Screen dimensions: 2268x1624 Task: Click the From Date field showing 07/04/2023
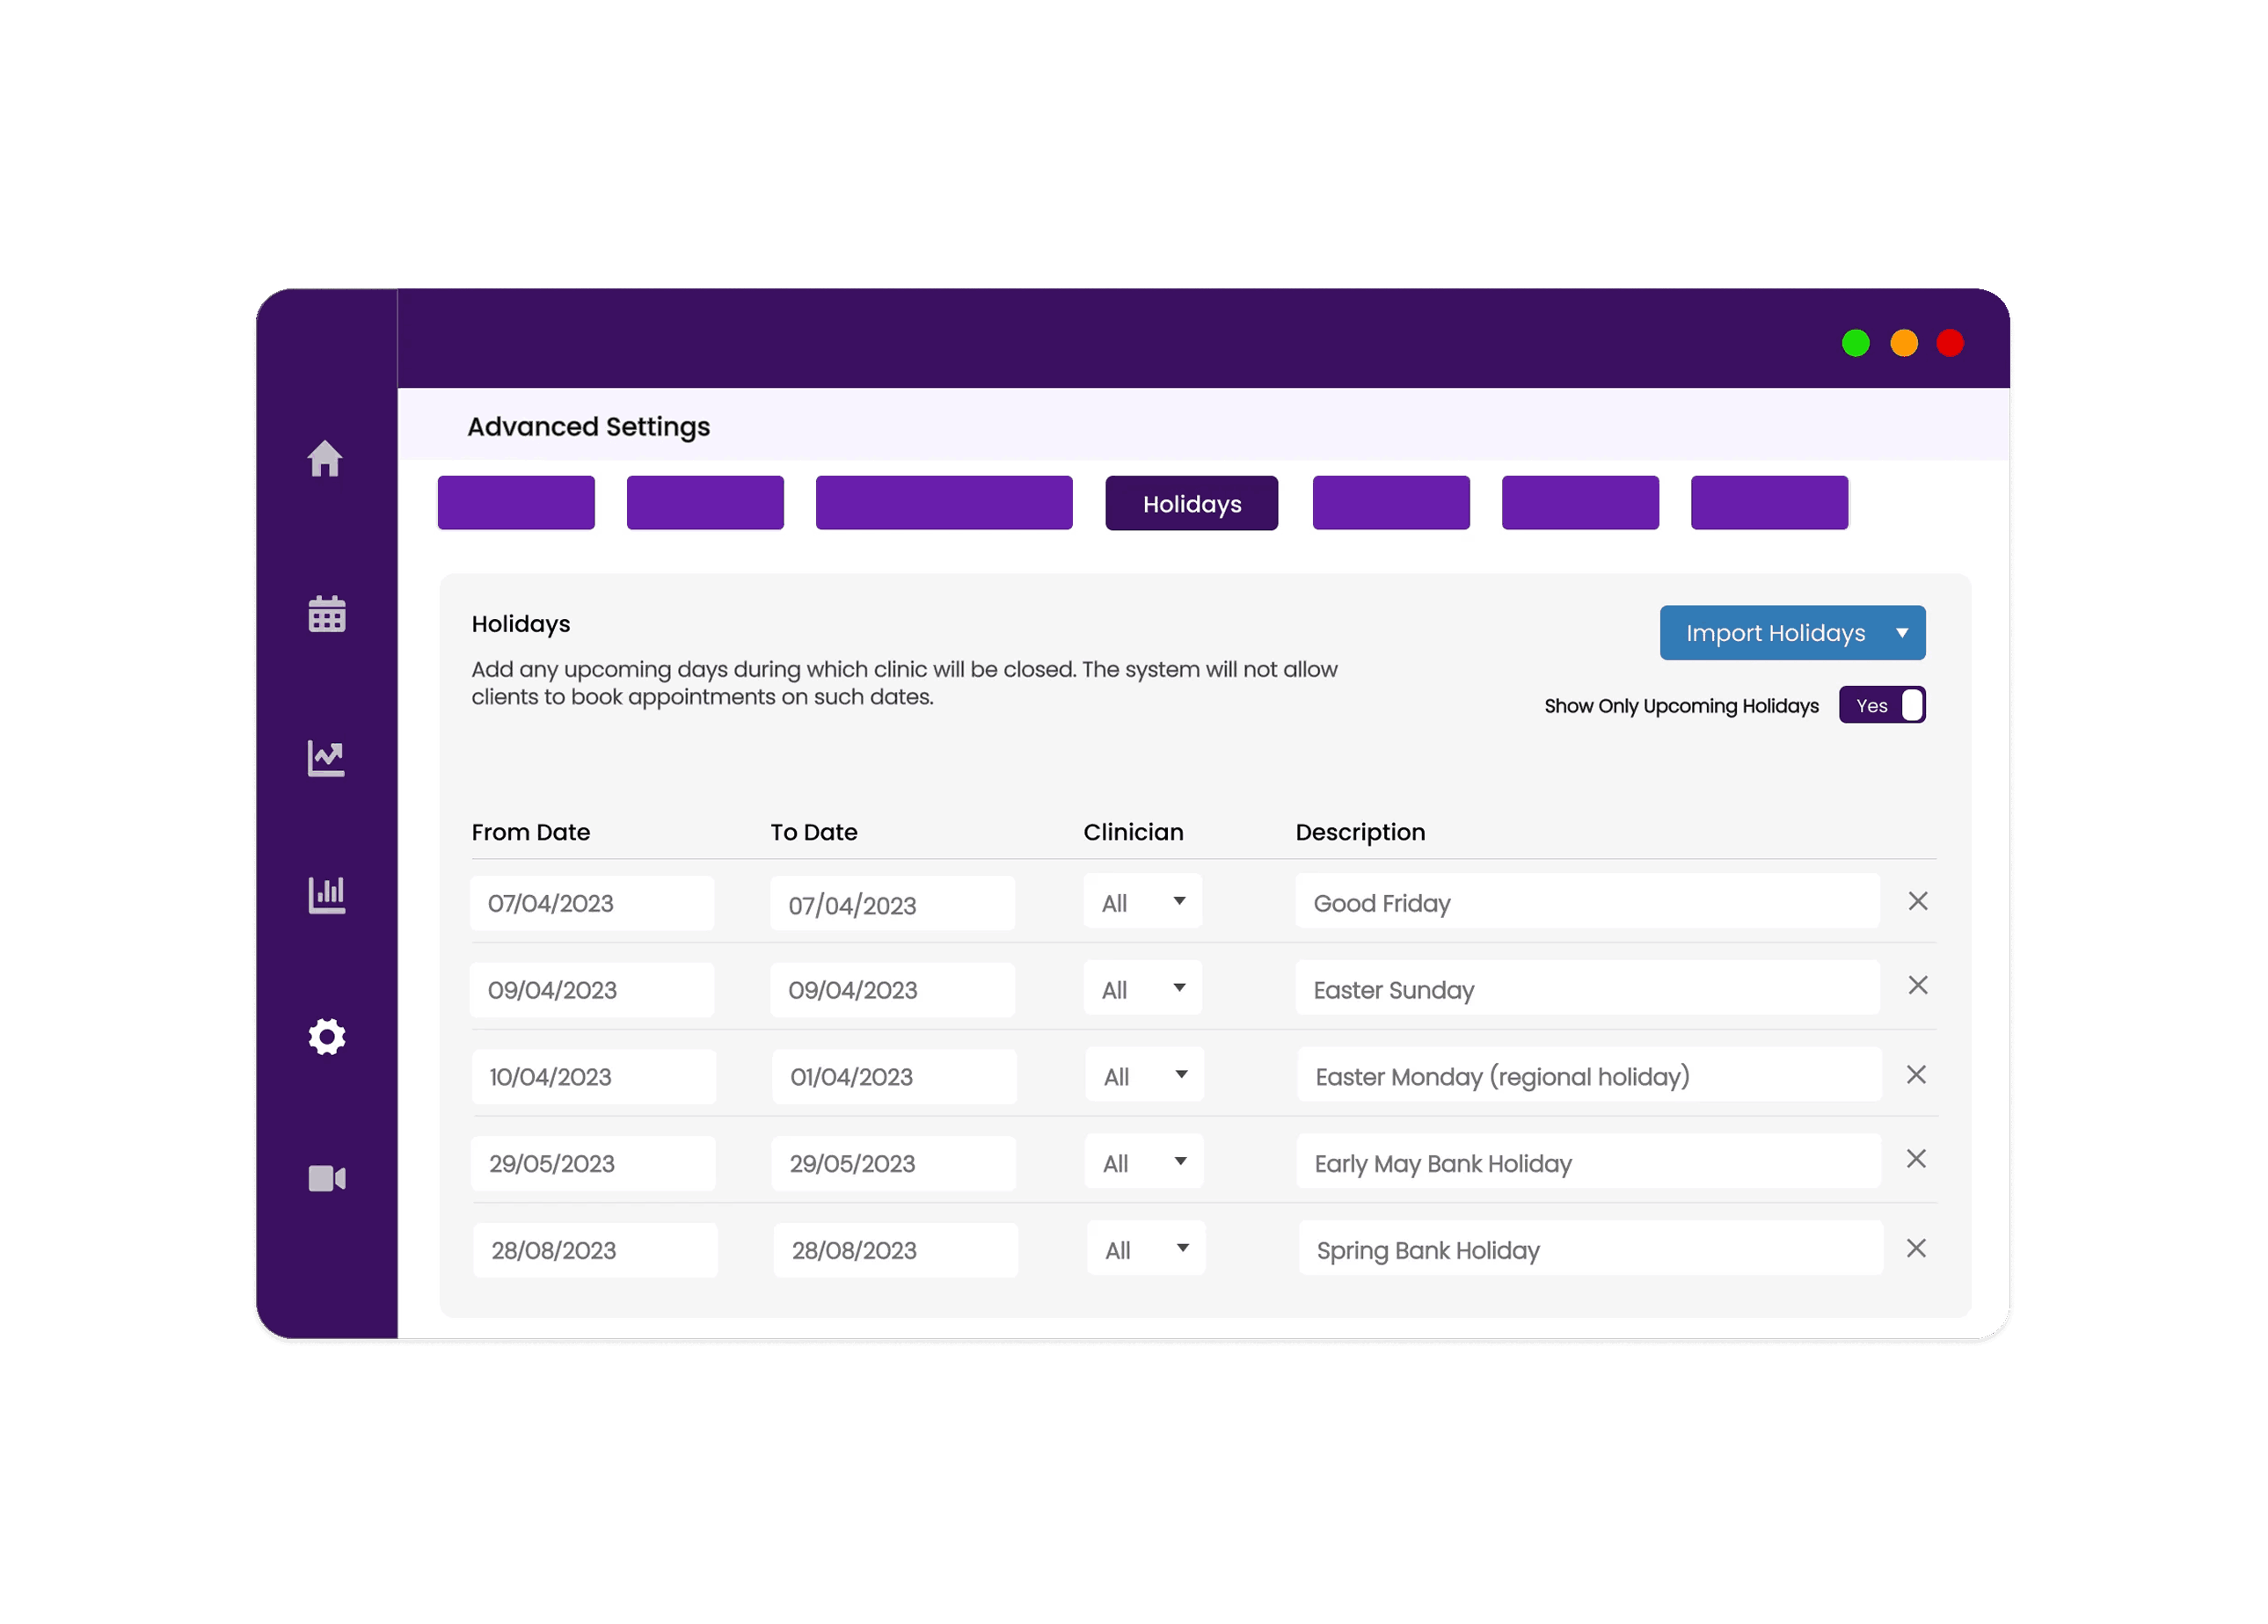(592, 903)
